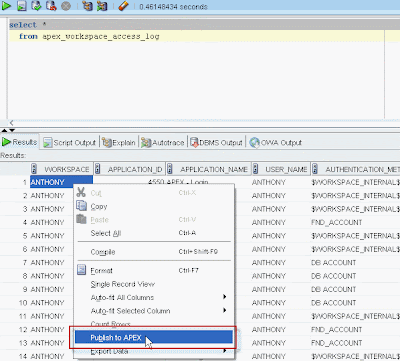Click the Autotrace toolbar icon
The image size is (400, 361).
tap(102, 6)
